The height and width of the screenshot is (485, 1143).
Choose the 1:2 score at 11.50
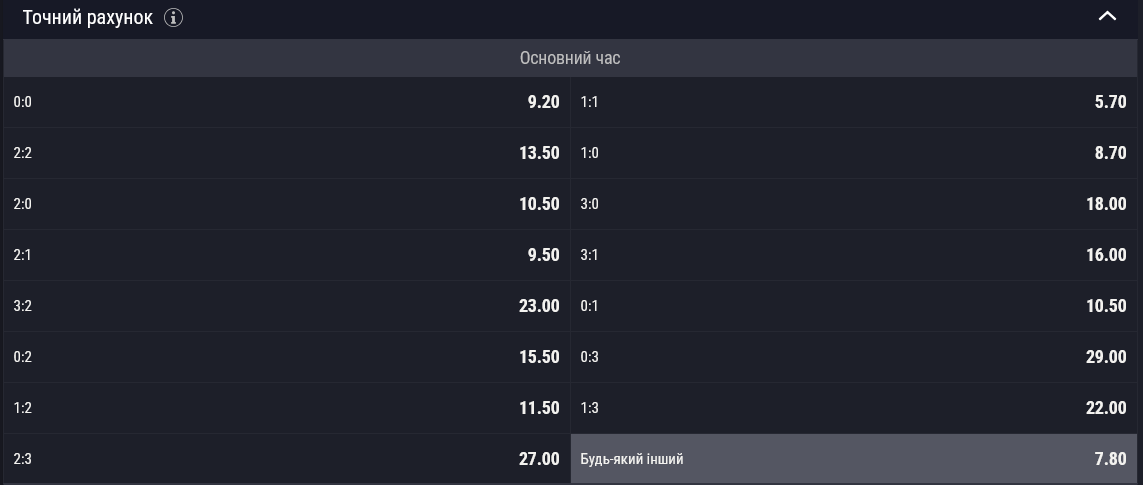tap(286, 408)
